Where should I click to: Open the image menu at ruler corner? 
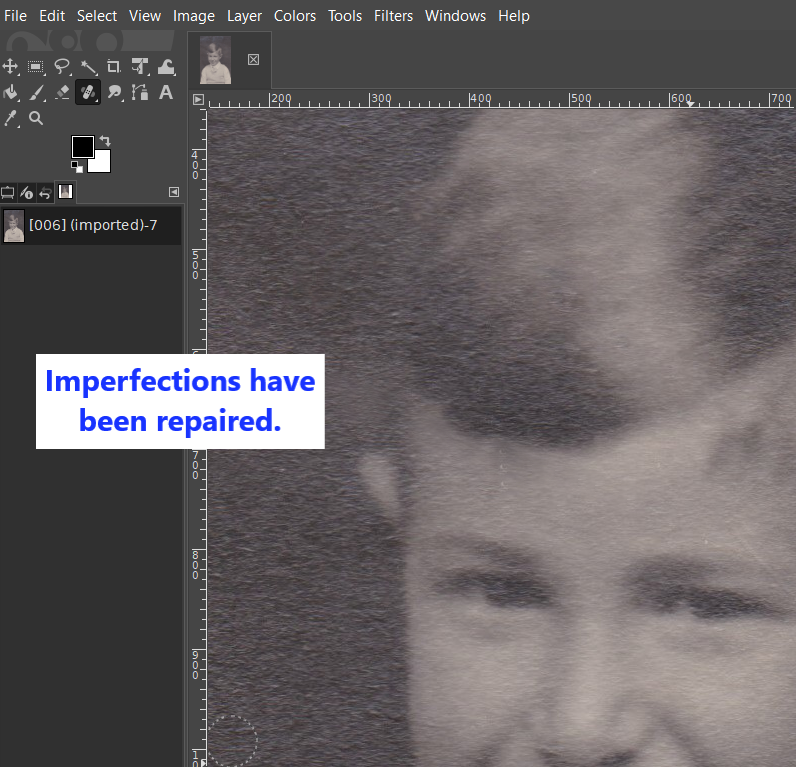(x=198, y=99)
